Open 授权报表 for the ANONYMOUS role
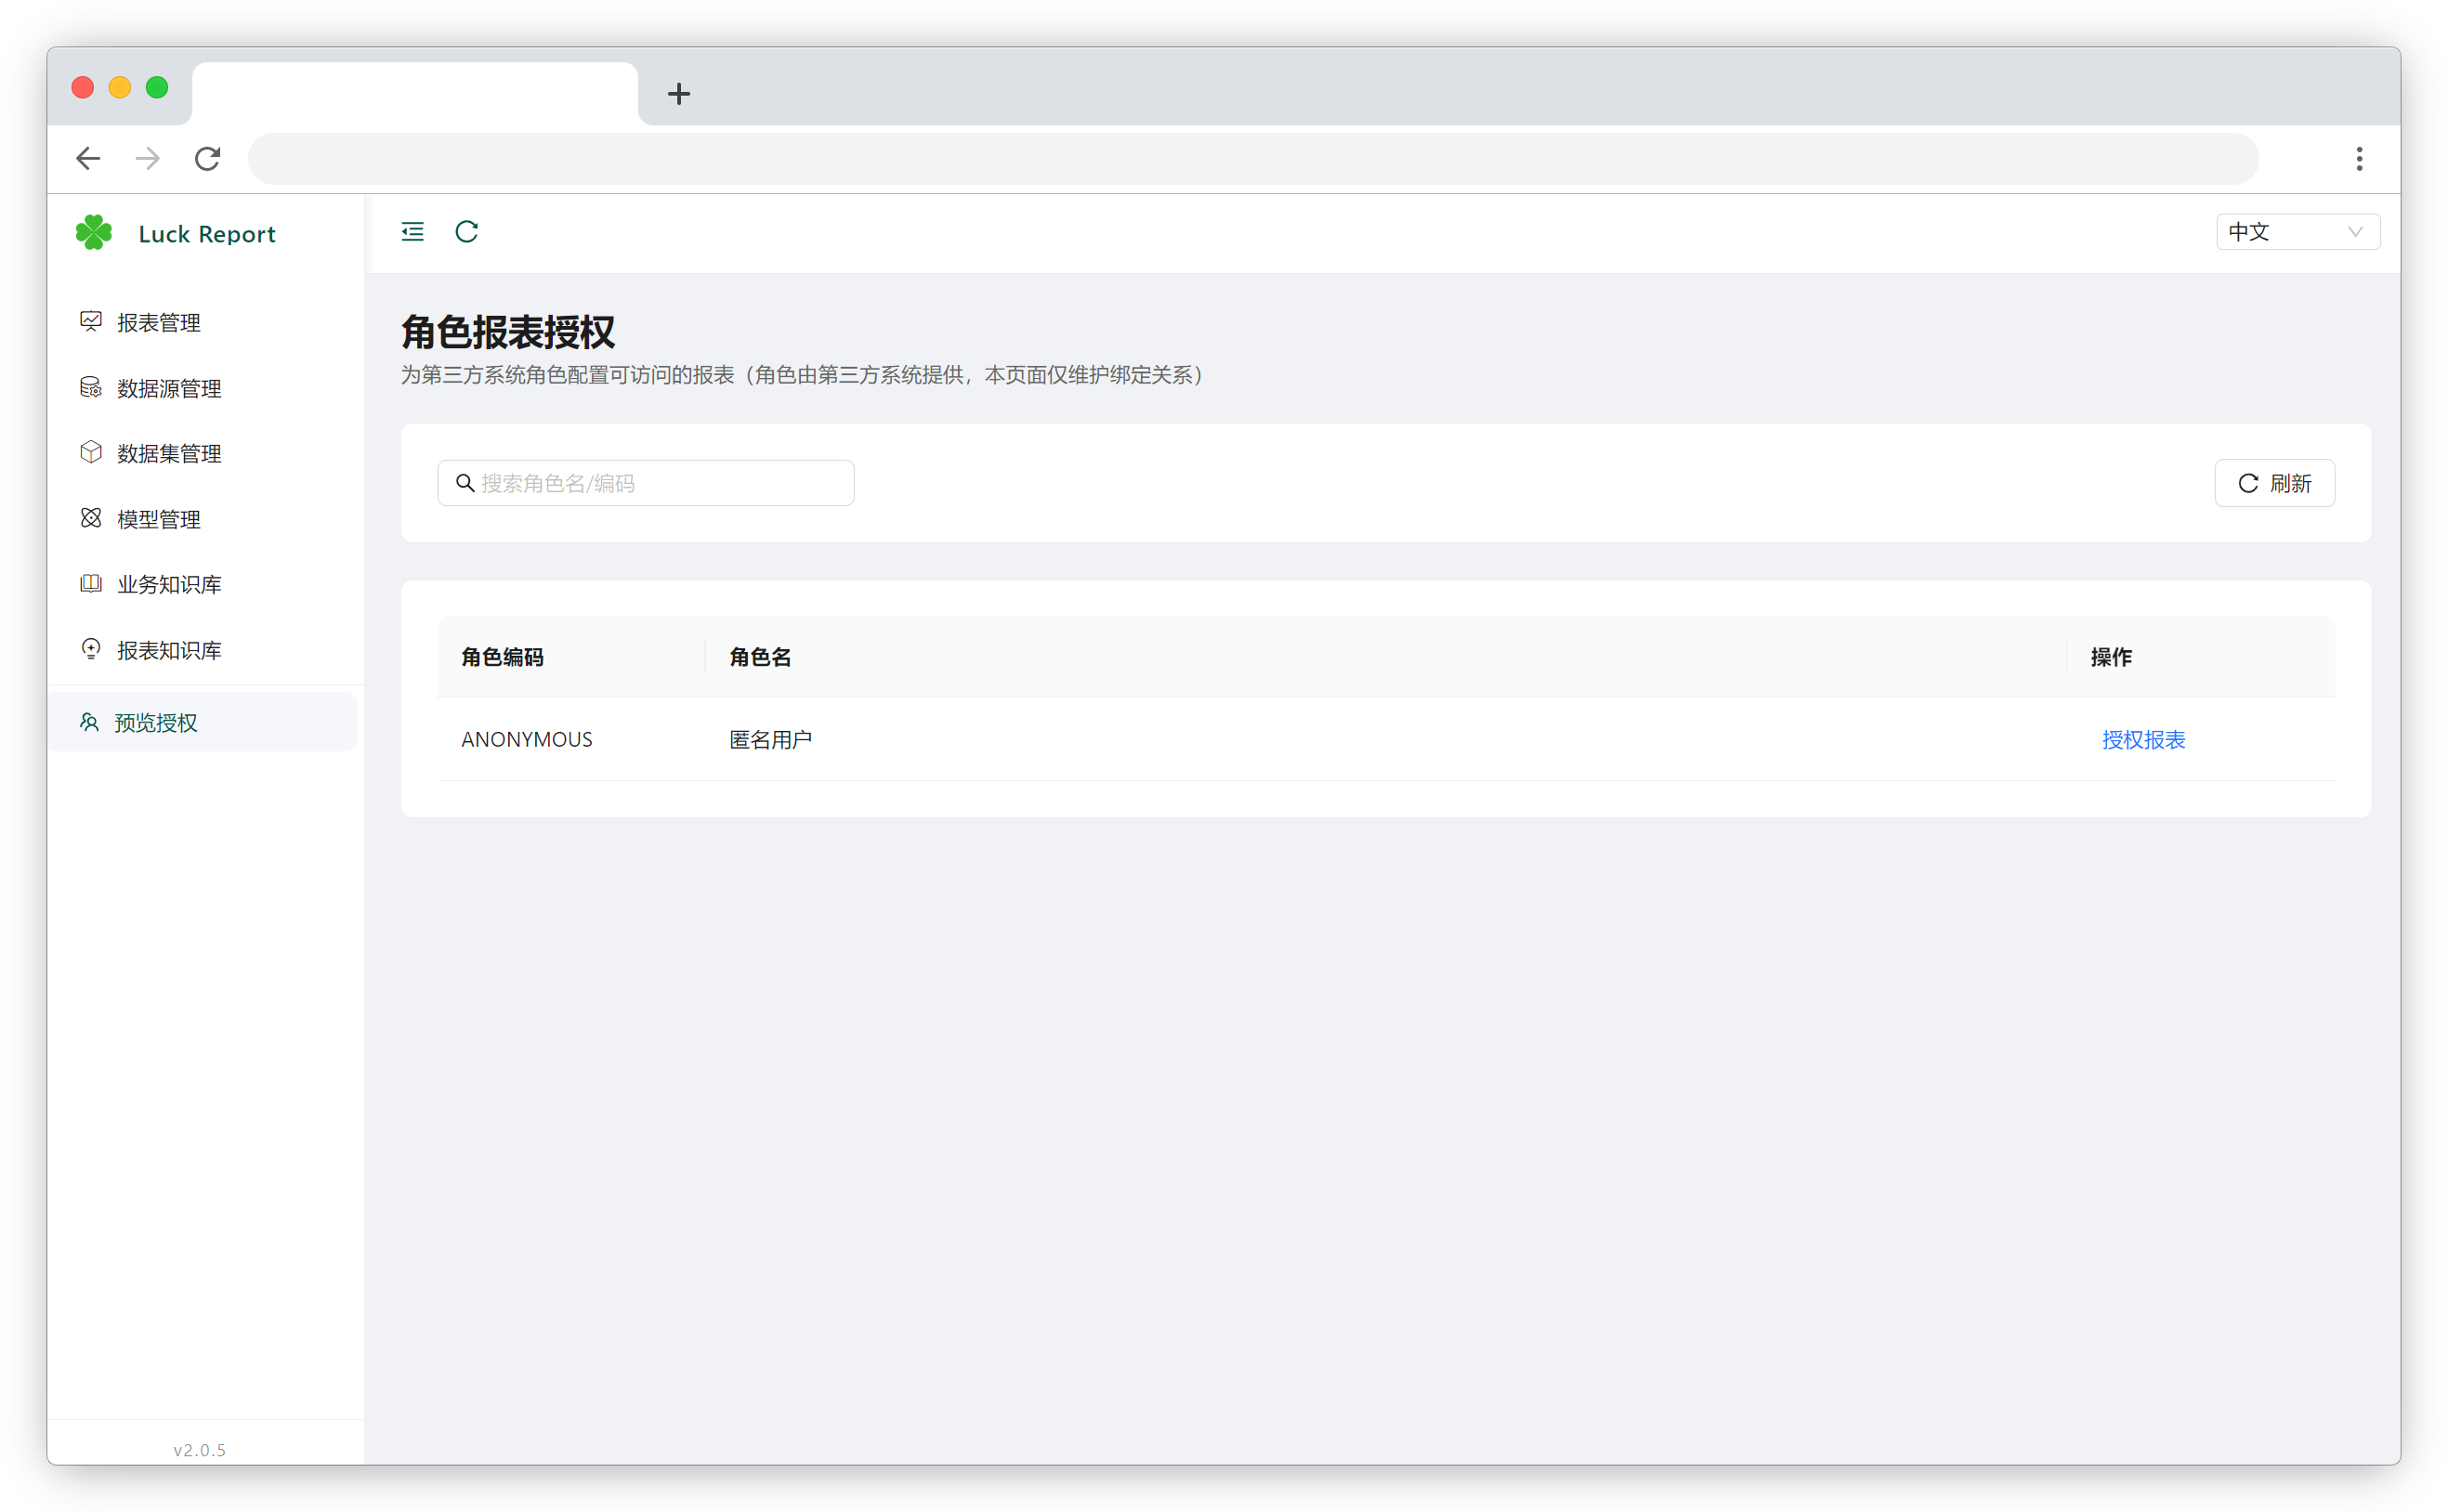Image resolution: width=2448 pixels, height=1512 pixels. [2143, 740]
